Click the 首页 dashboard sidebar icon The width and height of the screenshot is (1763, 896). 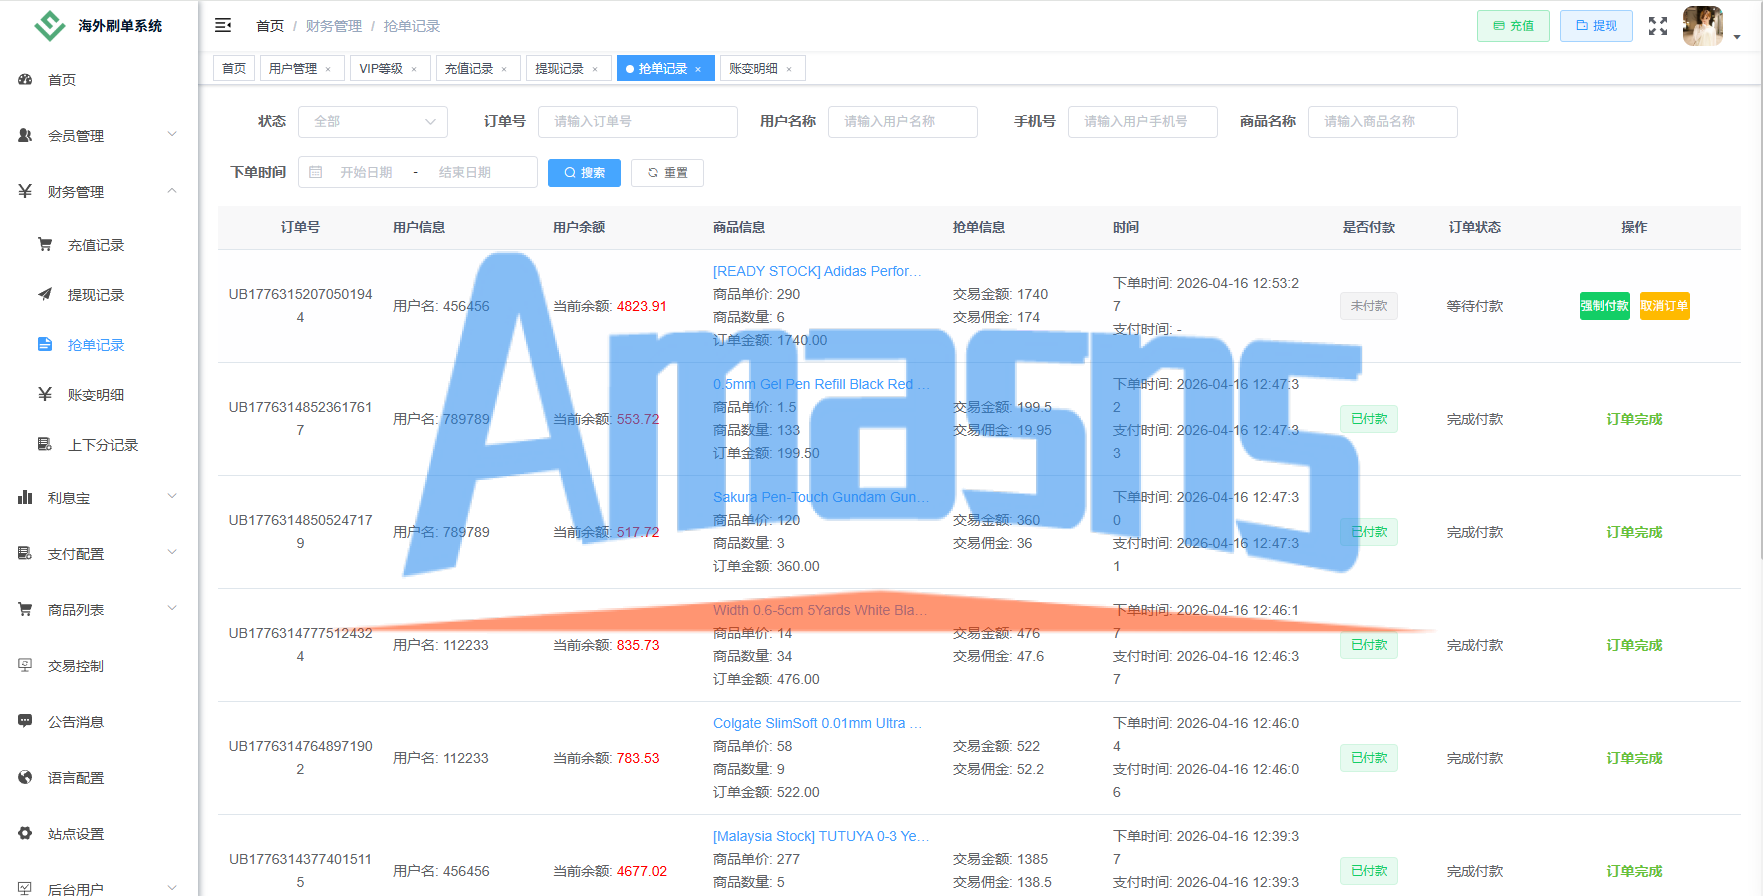pyautogui.click(x=26, y=79)
